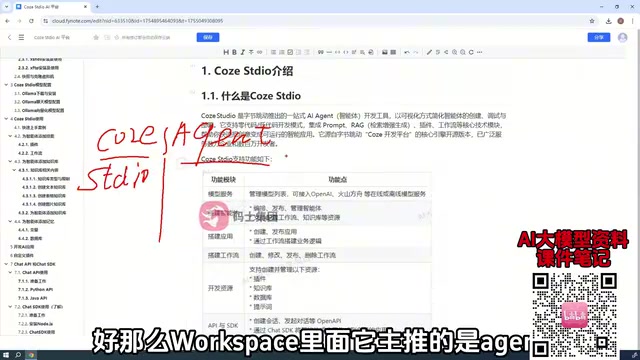Toggle italic formatting in editor toolbar

pos(242,52)
